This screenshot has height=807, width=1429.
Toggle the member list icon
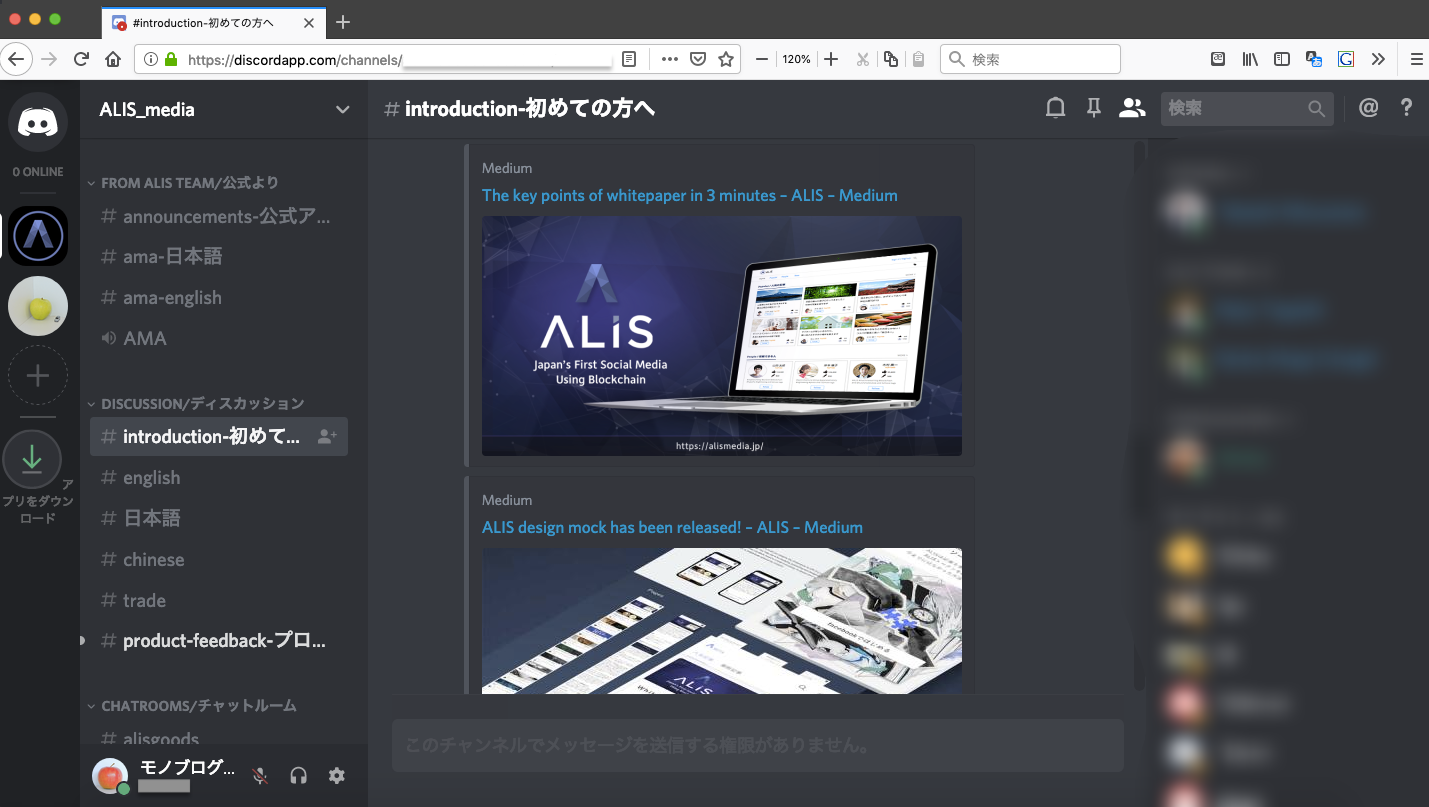[1131, 109]
